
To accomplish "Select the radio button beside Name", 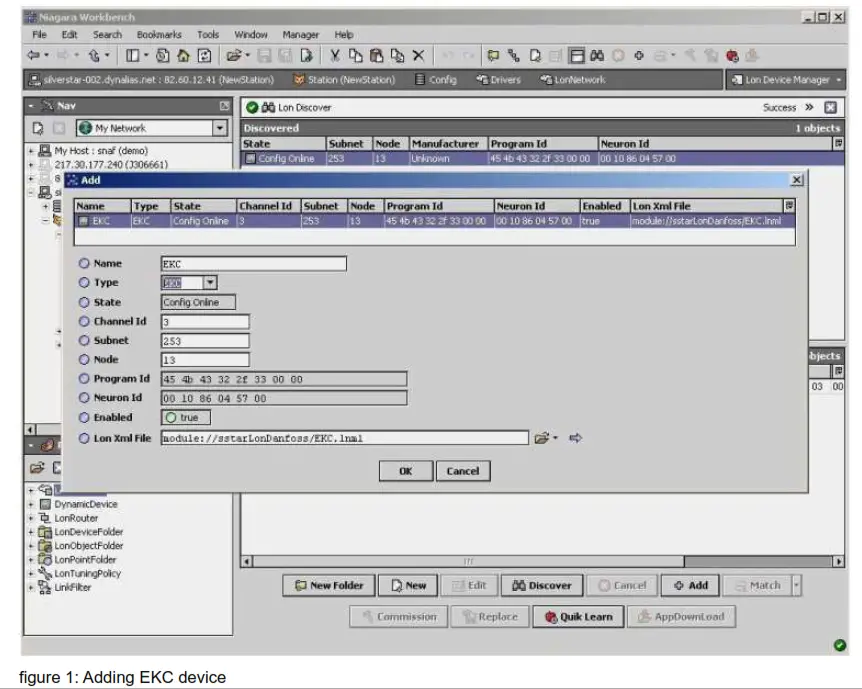I will (84, 264).
